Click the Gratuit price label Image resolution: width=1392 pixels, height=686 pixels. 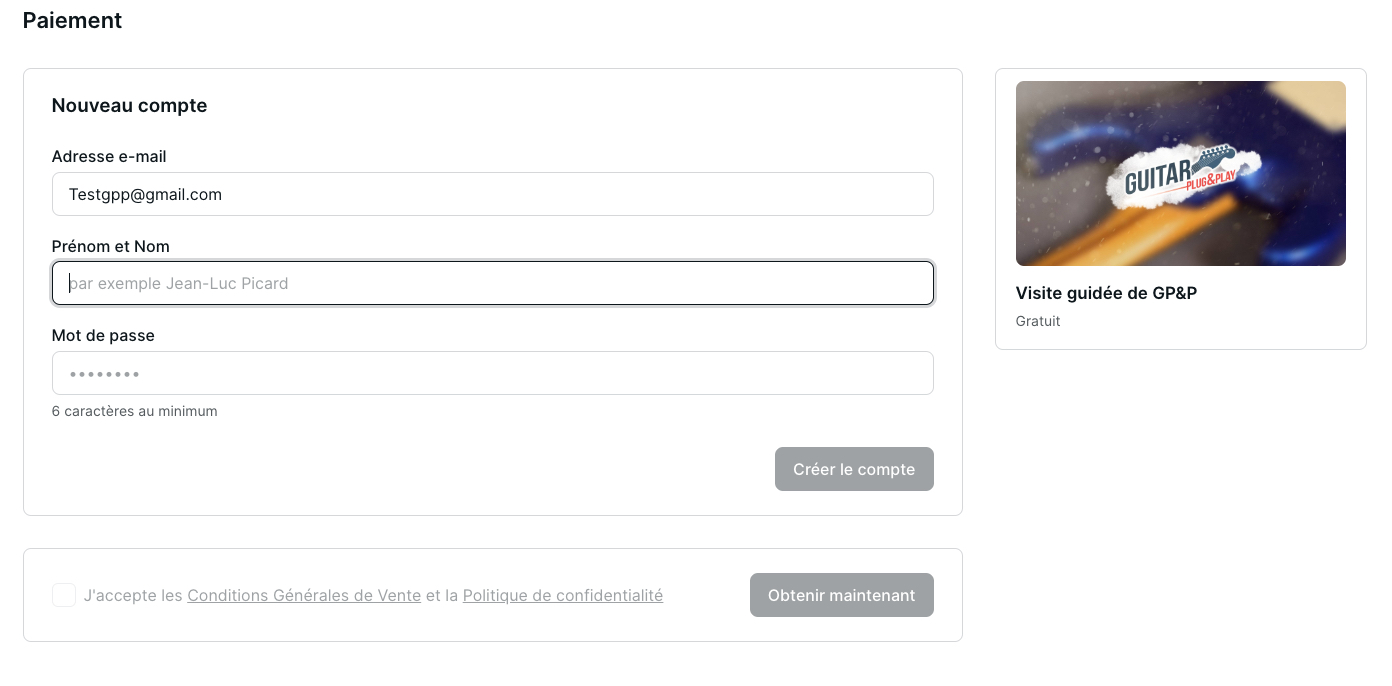[1038, 321]
